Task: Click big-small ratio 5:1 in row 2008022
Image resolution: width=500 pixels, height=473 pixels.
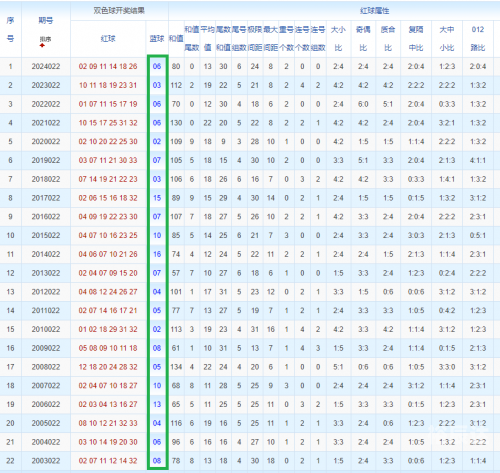Action: click(338, 367)
